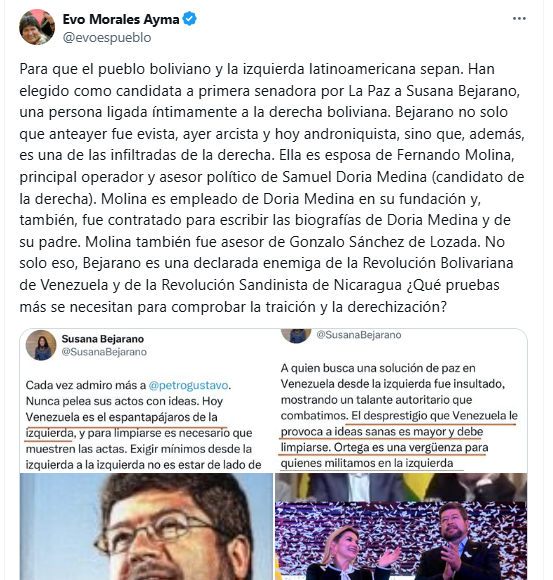Open the Evo Morales Ayma display name

click(121, 19)
